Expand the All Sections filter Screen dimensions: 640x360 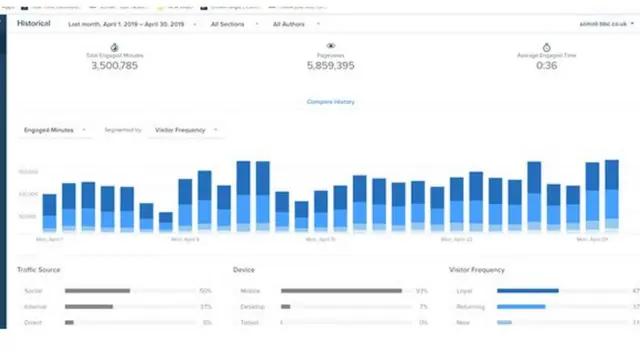coord(234,24)
